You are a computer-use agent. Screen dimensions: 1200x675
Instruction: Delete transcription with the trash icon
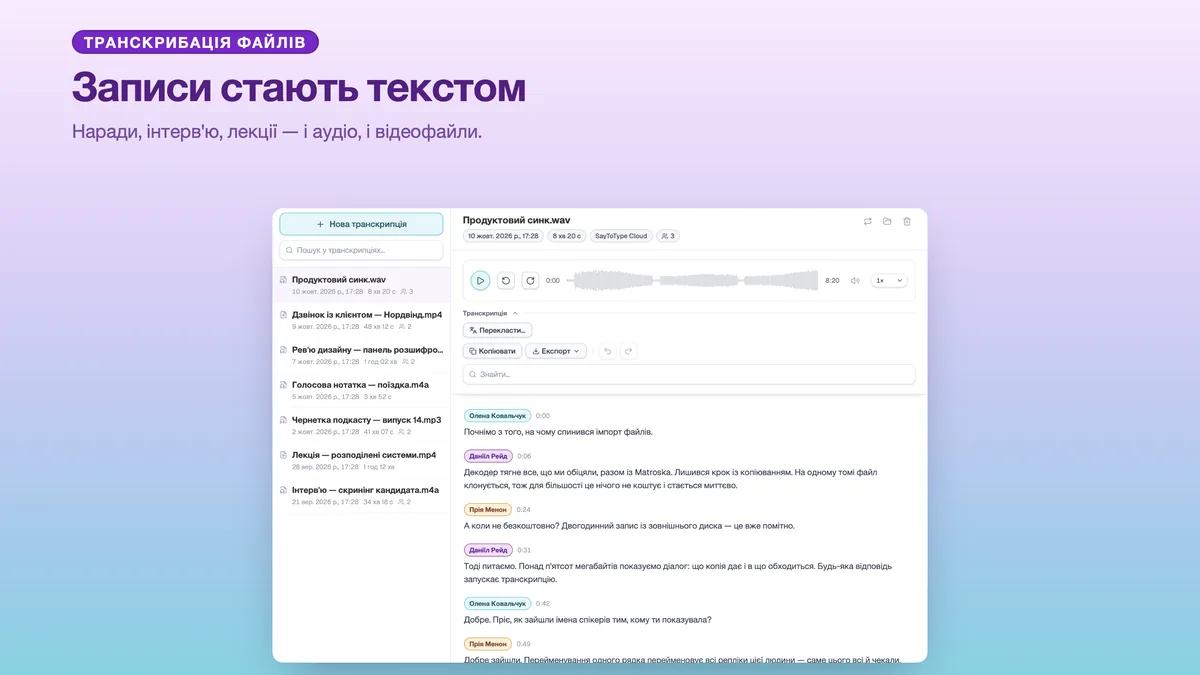907,221
